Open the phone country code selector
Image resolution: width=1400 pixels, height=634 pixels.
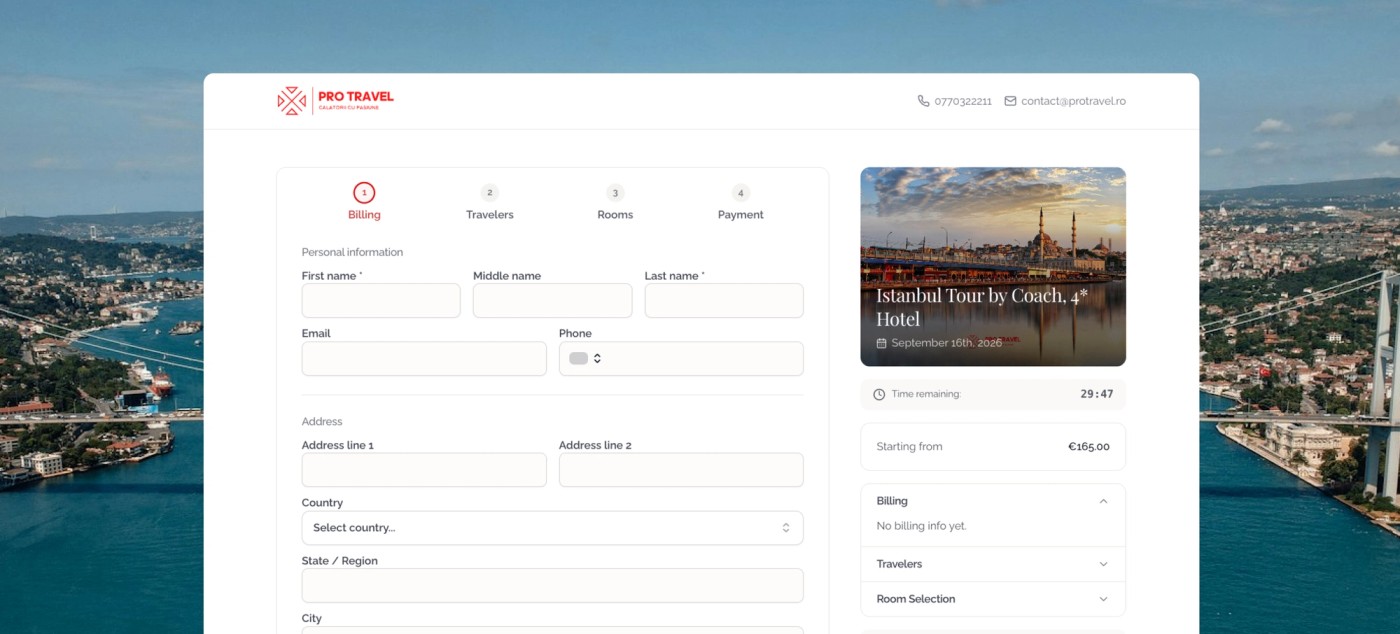pos(585,358)
